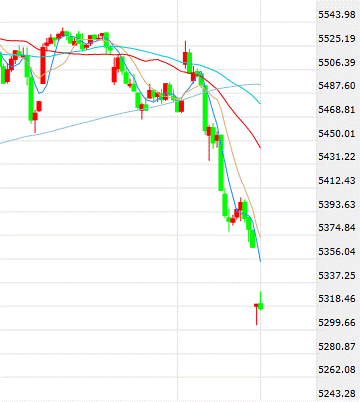360x402 pixels.
Task: Select the 5525.19 price level label
Action: point(337,39)
